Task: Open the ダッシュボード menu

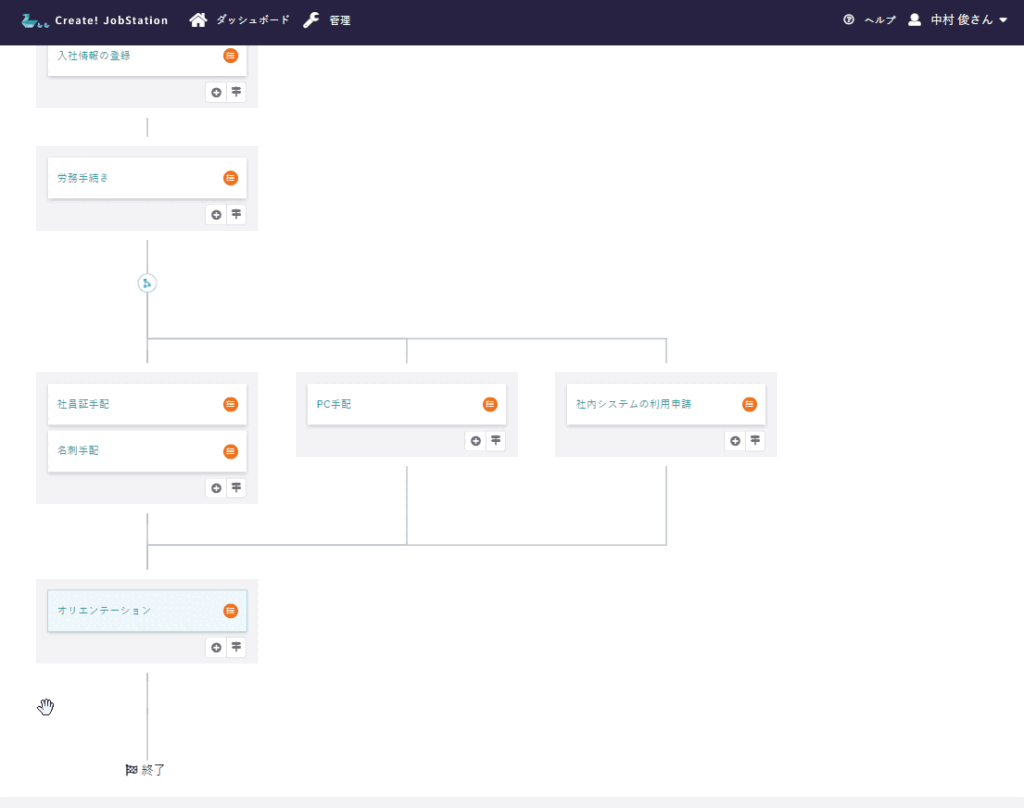Action: pyautogui.click(x=240, y=20)
